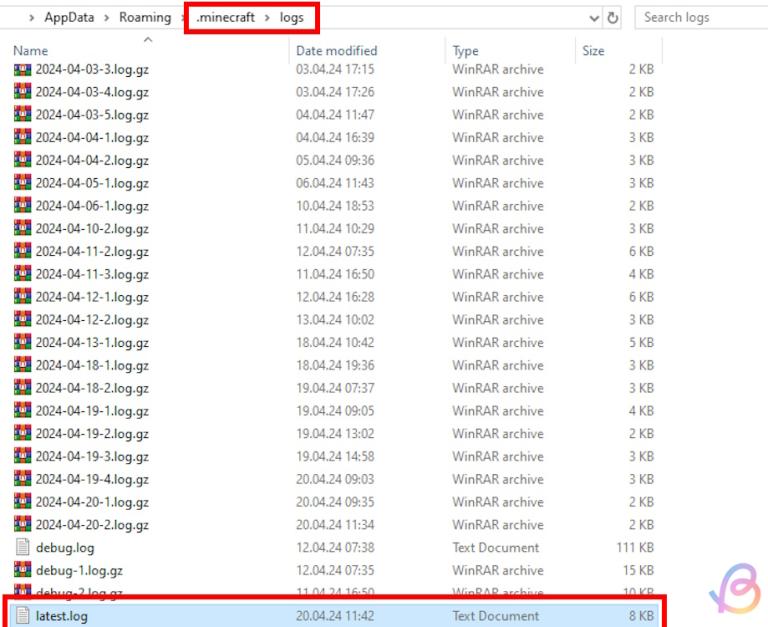This screenshot has width=768, height=627.
Task: Select the 2024-04-19-4.log.gz file name
Action: (92, 480)
